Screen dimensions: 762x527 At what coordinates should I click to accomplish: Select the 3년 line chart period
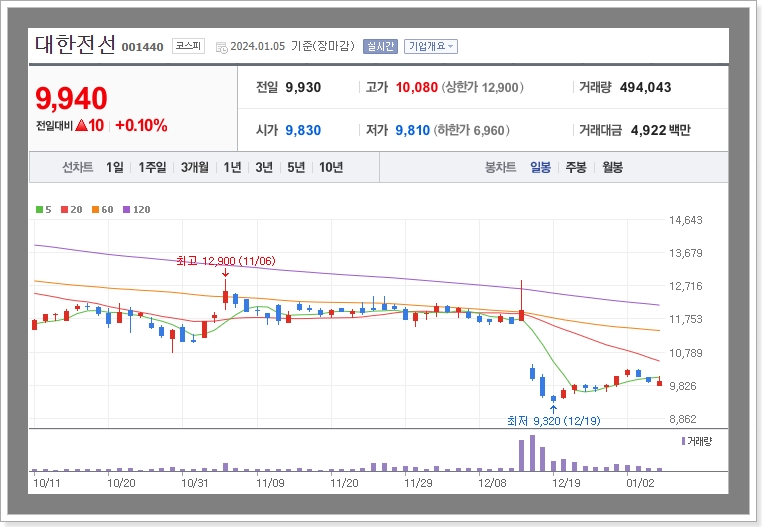point(264,167)
